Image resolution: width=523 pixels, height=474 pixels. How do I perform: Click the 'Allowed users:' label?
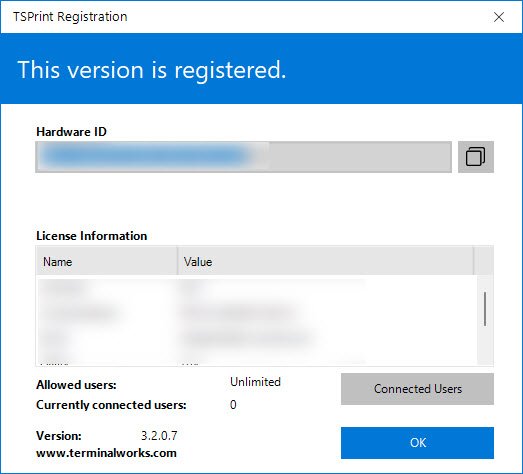[x=76, y=385]
